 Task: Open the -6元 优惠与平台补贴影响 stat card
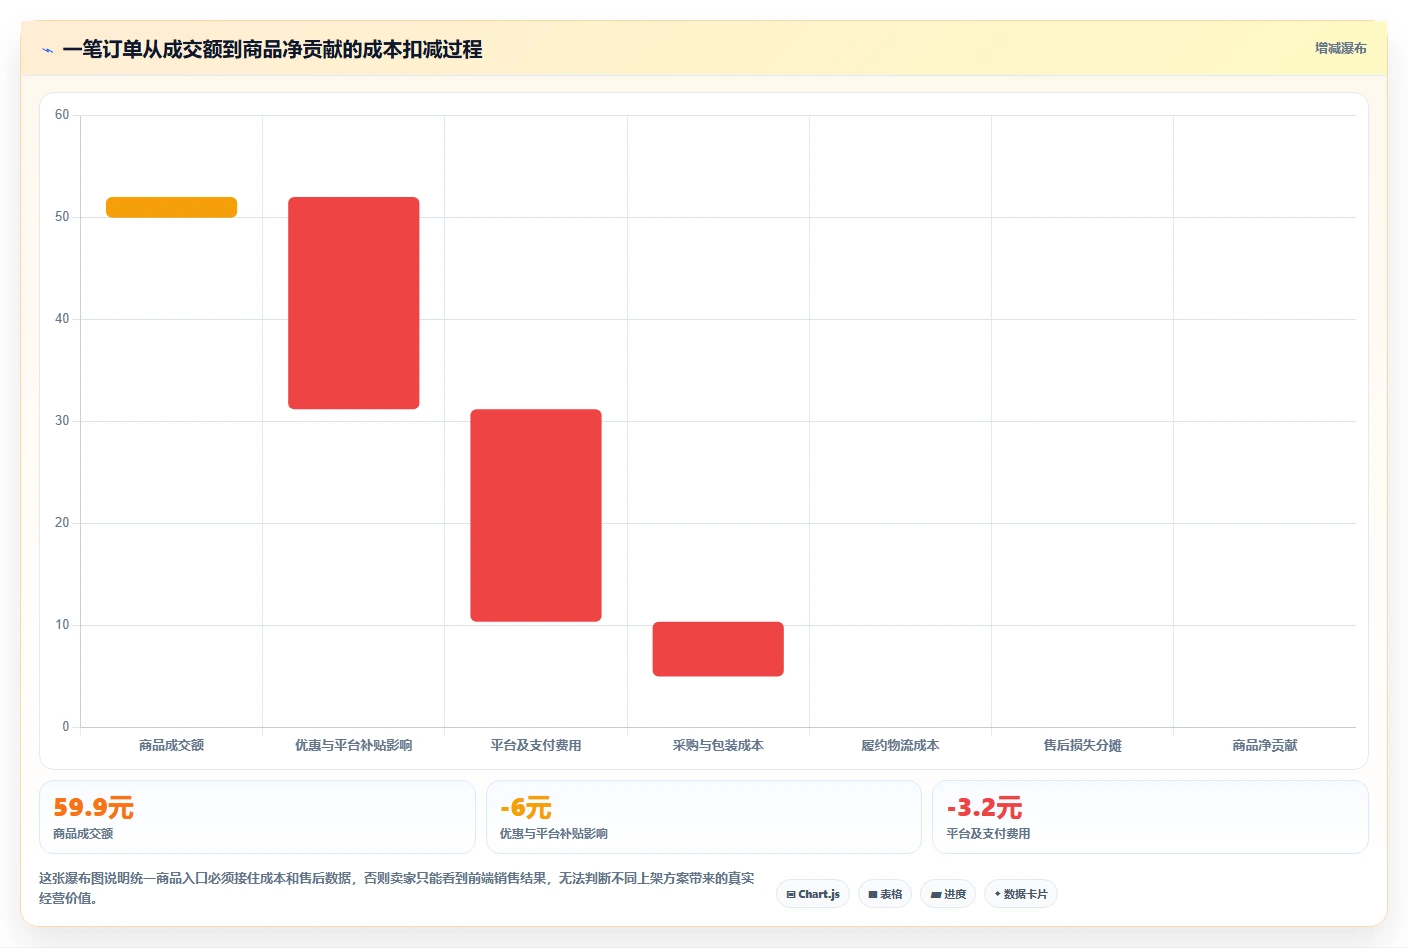(704, 817)
